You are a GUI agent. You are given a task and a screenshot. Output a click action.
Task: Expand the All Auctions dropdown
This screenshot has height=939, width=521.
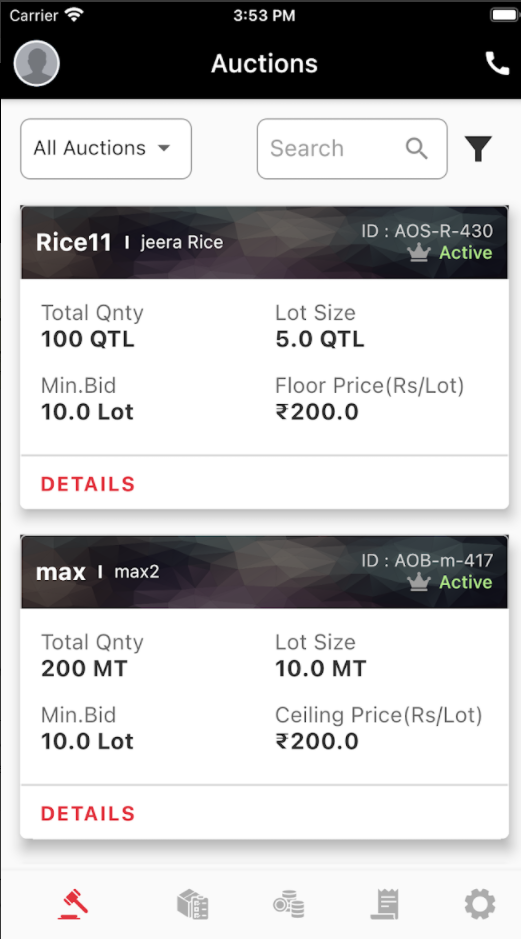click(x=106, y=149)
